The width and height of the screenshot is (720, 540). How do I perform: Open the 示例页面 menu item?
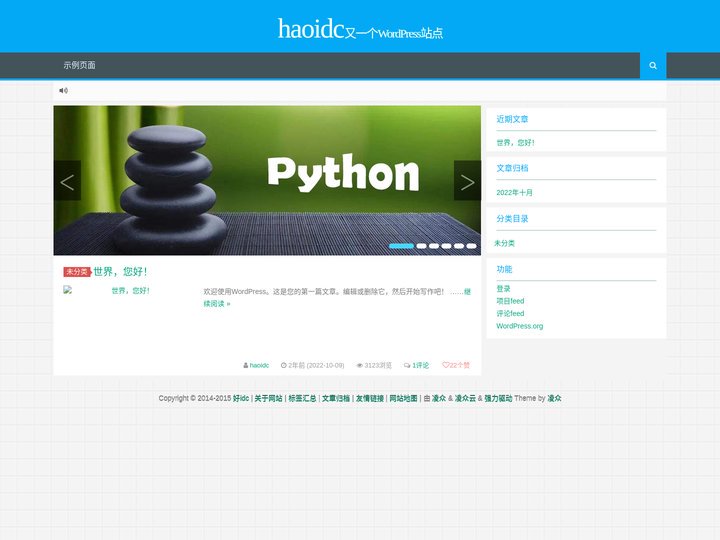point(79,65)
